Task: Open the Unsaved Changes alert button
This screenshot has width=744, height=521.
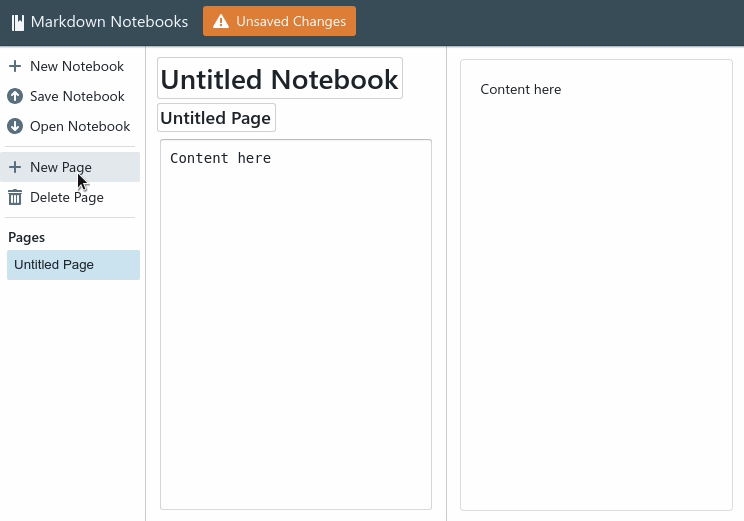Action: (x=279, y=21)
